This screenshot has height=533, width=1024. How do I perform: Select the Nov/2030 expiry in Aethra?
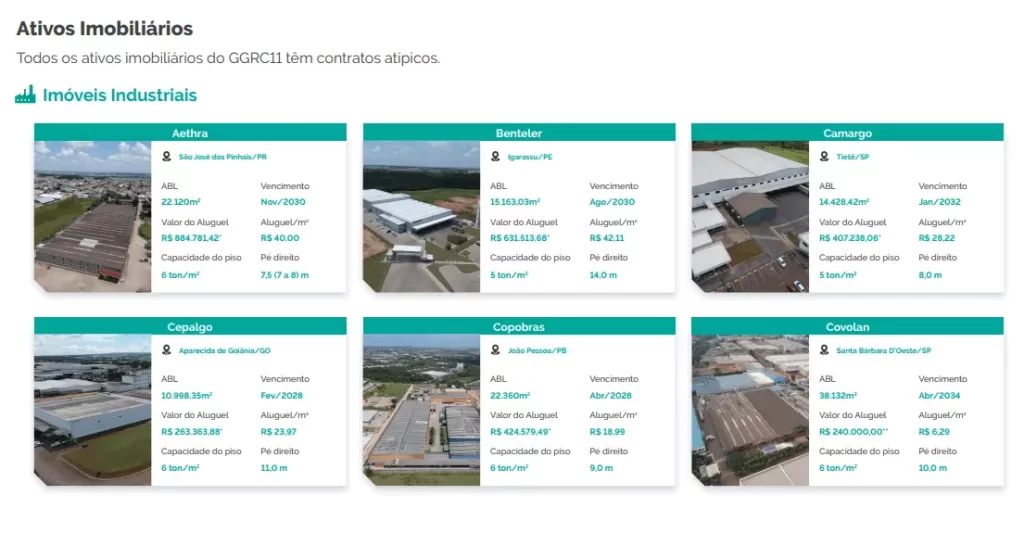pyautogui.click(x=283, y=202)
